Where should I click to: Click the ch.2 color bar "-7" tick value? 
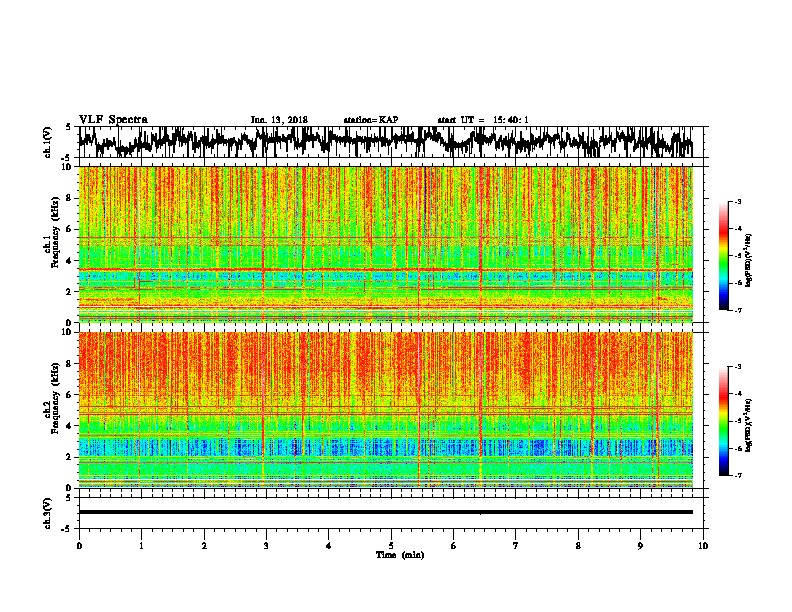(738, 476)
